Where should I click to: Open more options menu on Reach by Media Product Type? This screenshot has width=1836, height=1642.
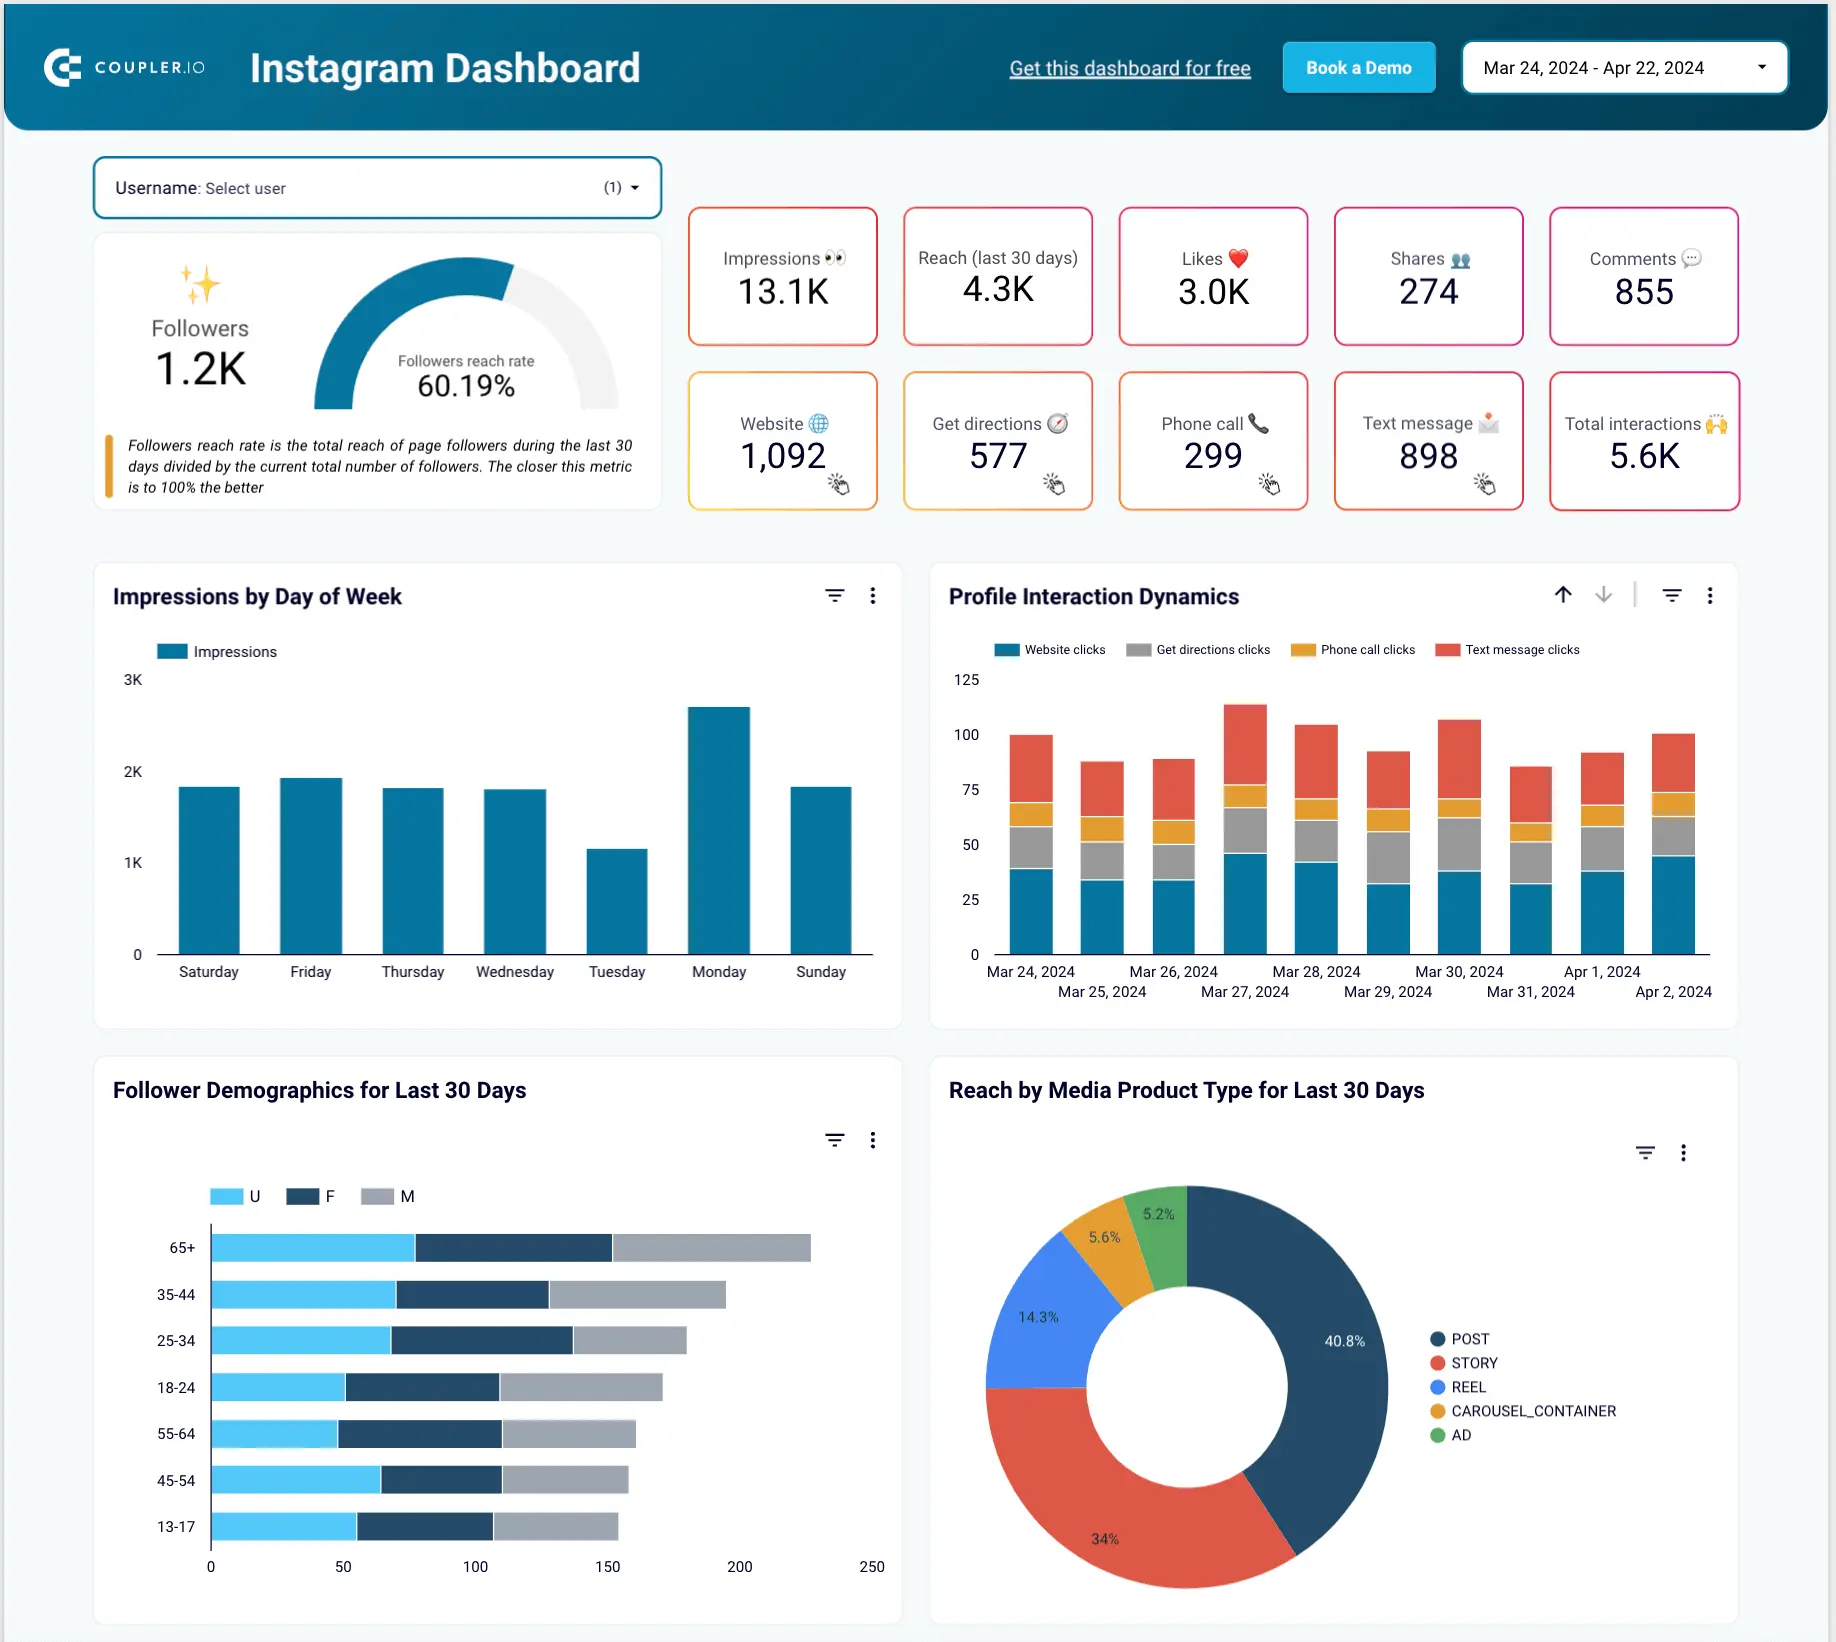coord(1683,1153)
